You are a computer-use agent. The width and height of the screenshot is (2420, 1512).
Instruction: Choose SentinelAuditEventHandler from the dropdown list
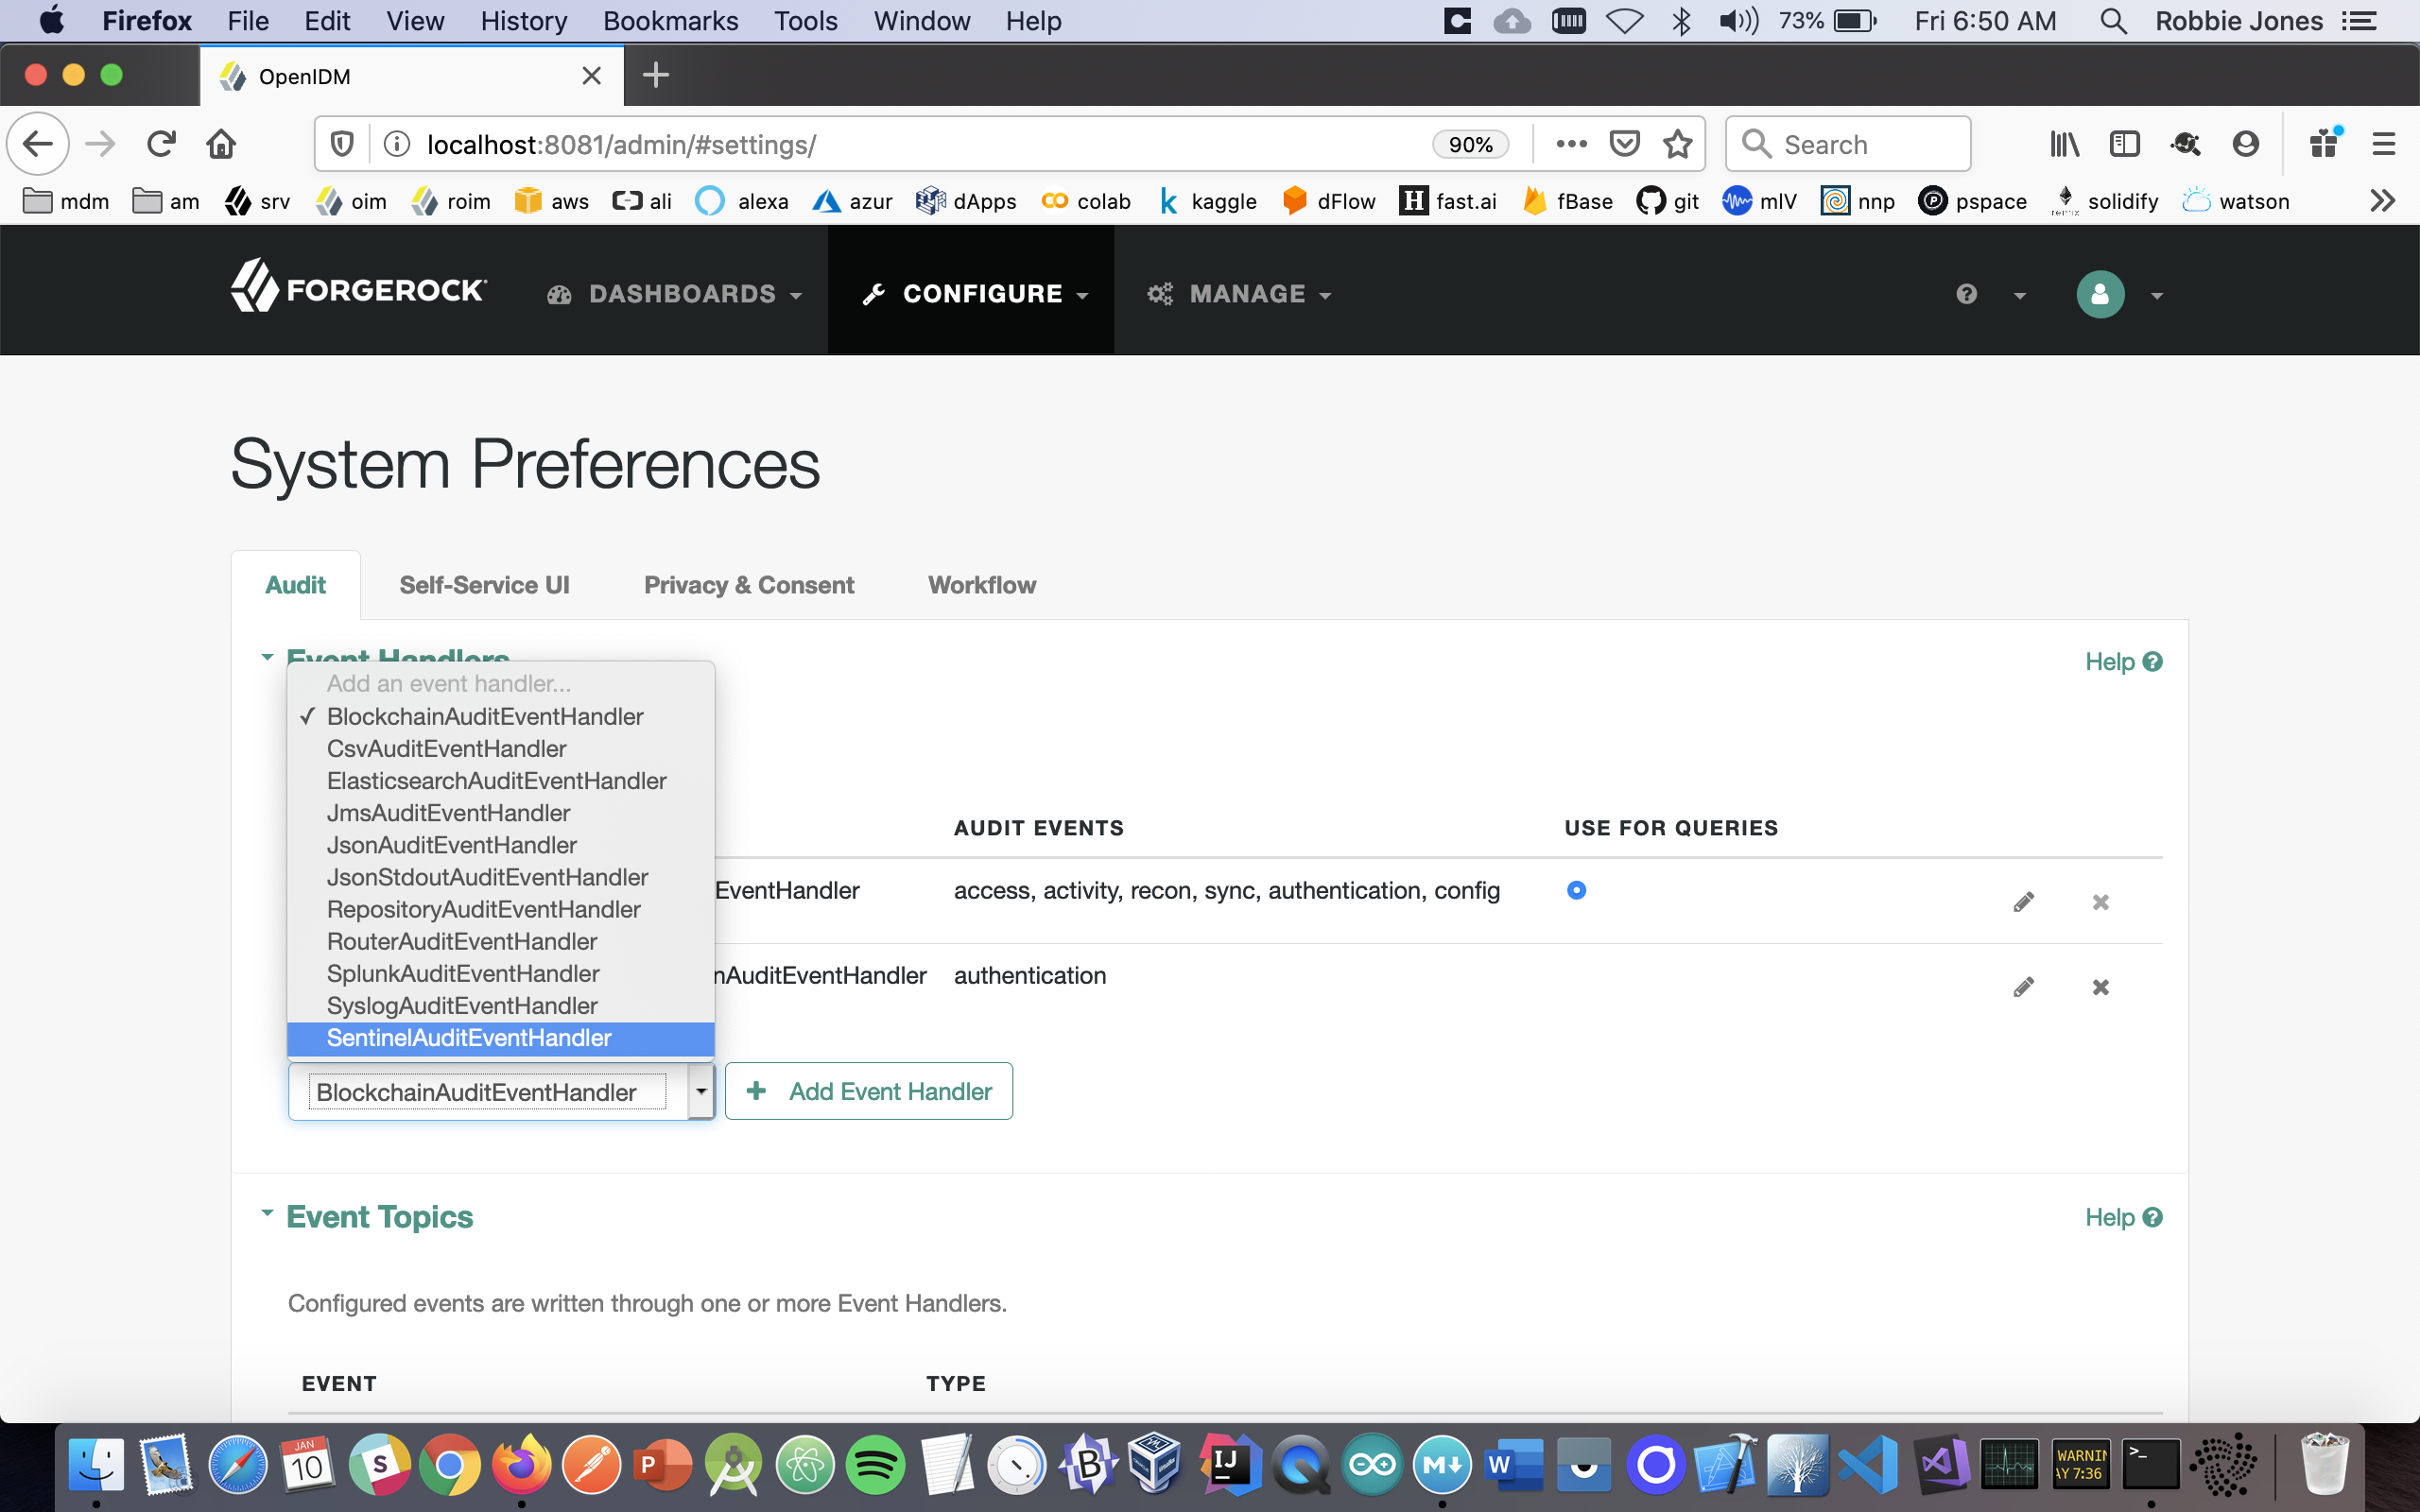point(468,1038)
